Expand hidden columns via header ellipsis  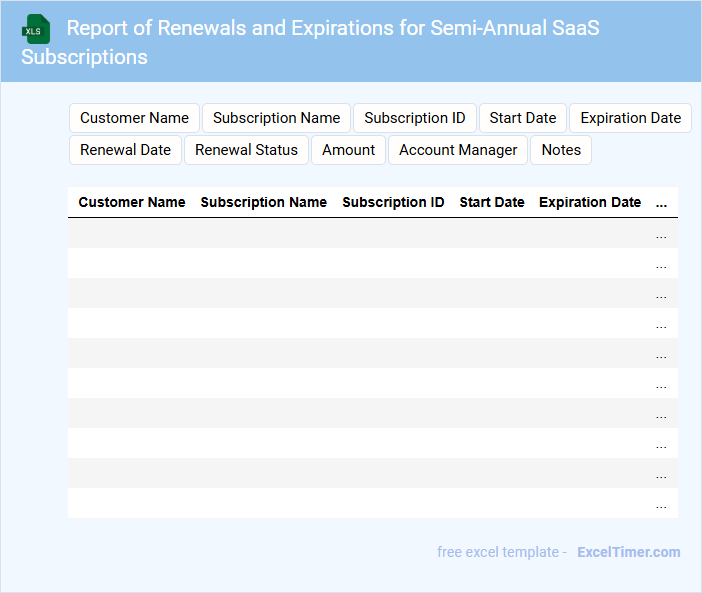click(x=661, y=202)
